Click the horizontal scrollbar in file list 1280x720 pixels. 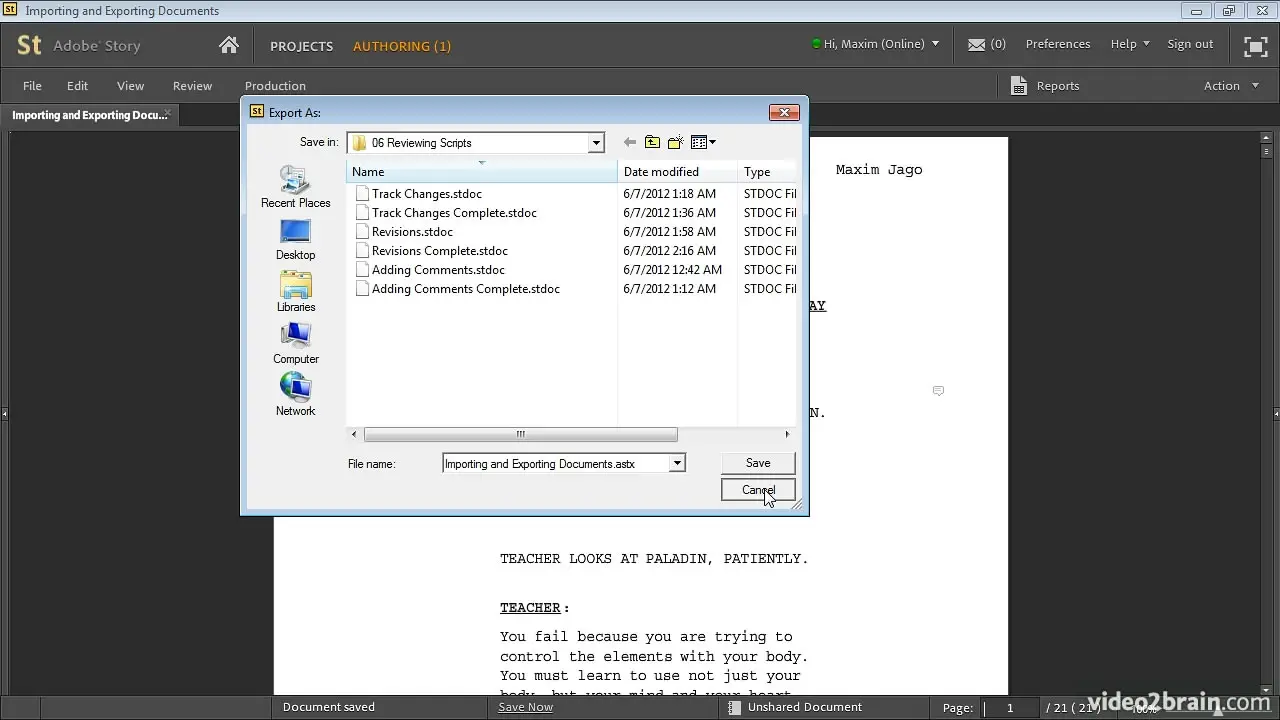tap(520, 434)
